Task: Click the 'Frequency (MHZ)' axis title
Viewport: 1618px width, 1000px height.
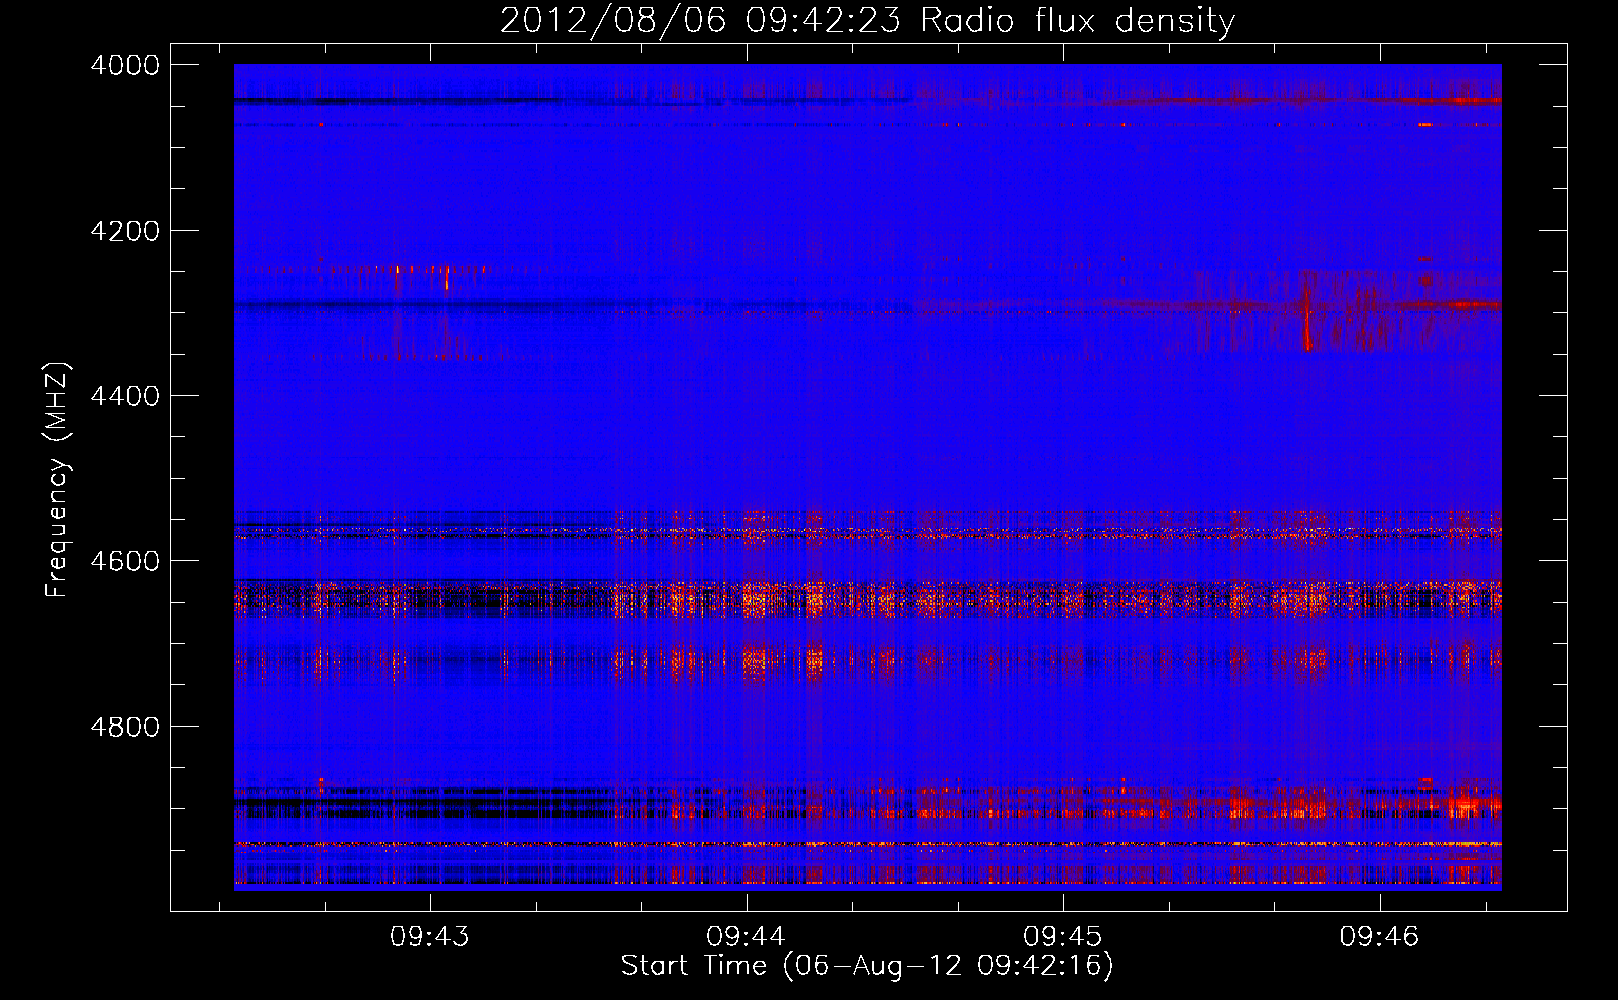Action: click(57, 480)
